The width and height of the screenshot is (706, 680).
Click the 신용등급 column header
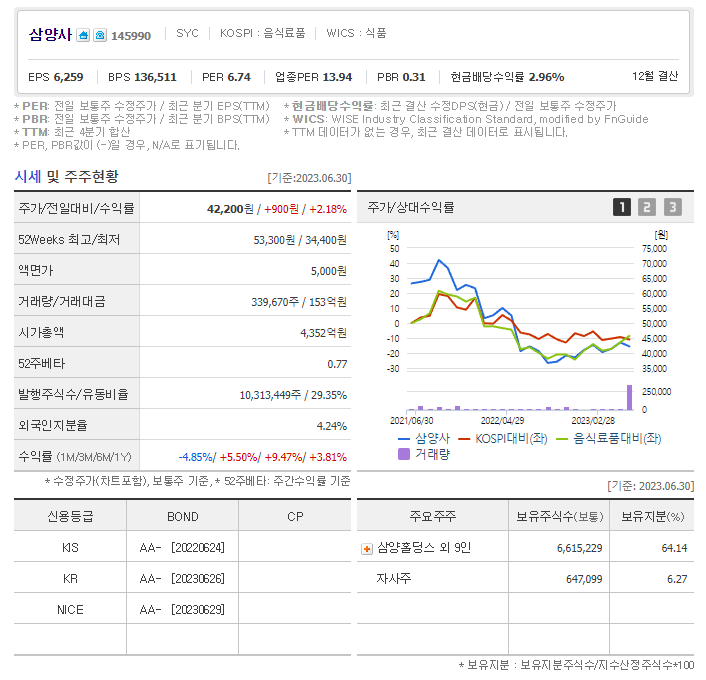70,516
